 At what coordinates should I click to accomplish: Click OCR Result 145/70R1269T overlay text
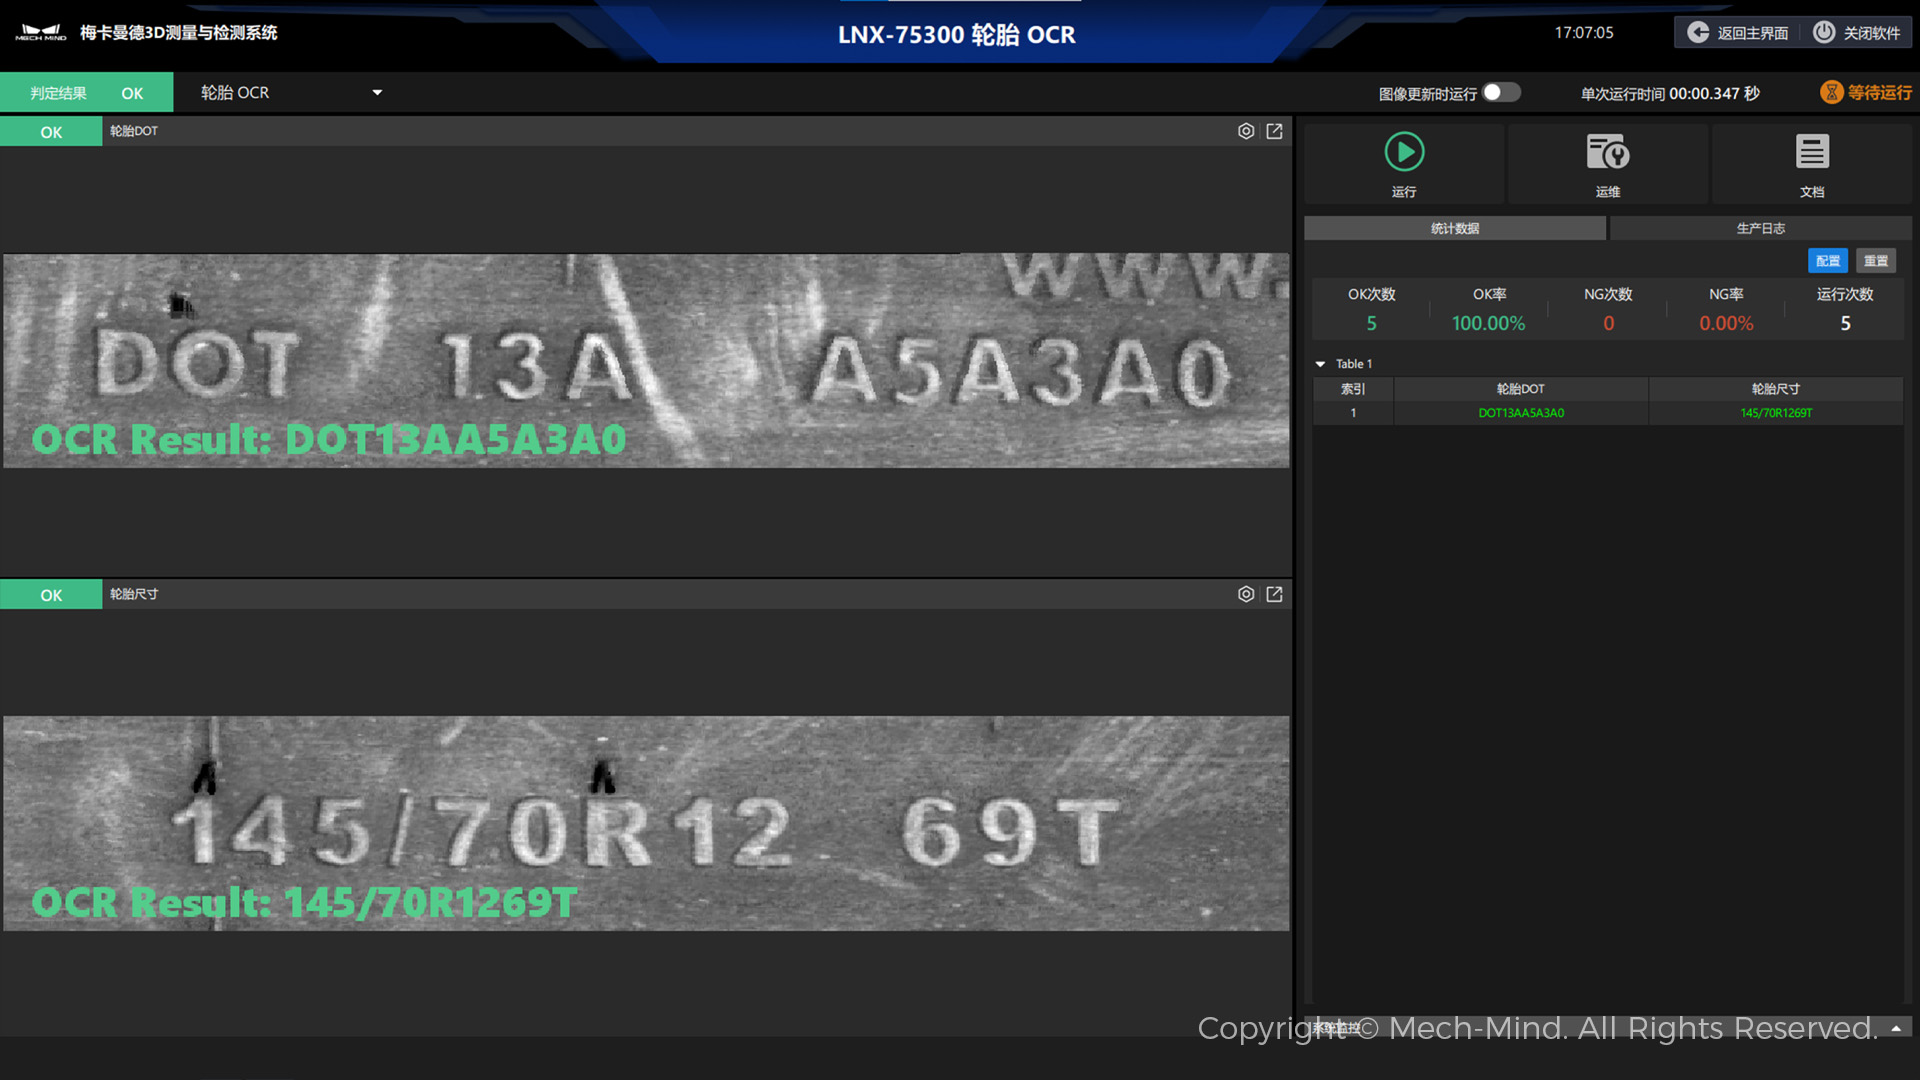[304, 902]
